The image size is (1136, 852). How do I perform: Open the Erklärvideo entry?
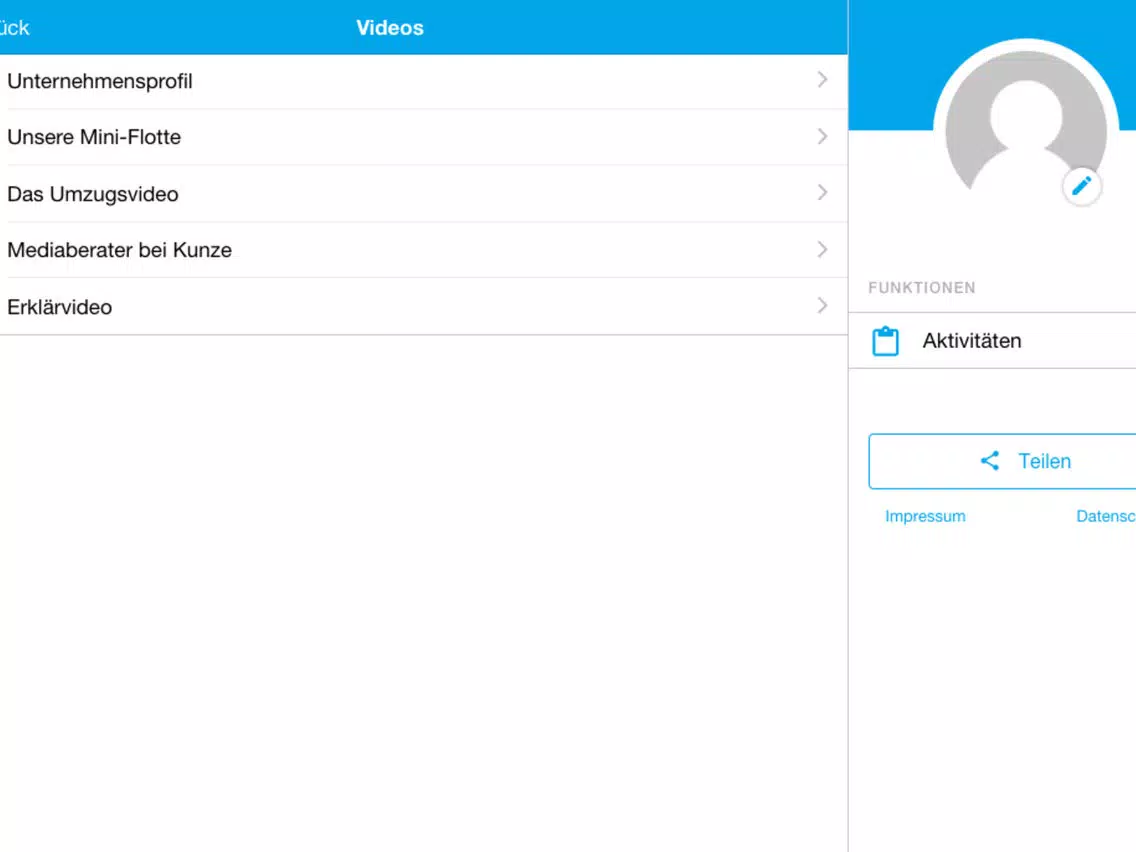[x=423, y=306]
